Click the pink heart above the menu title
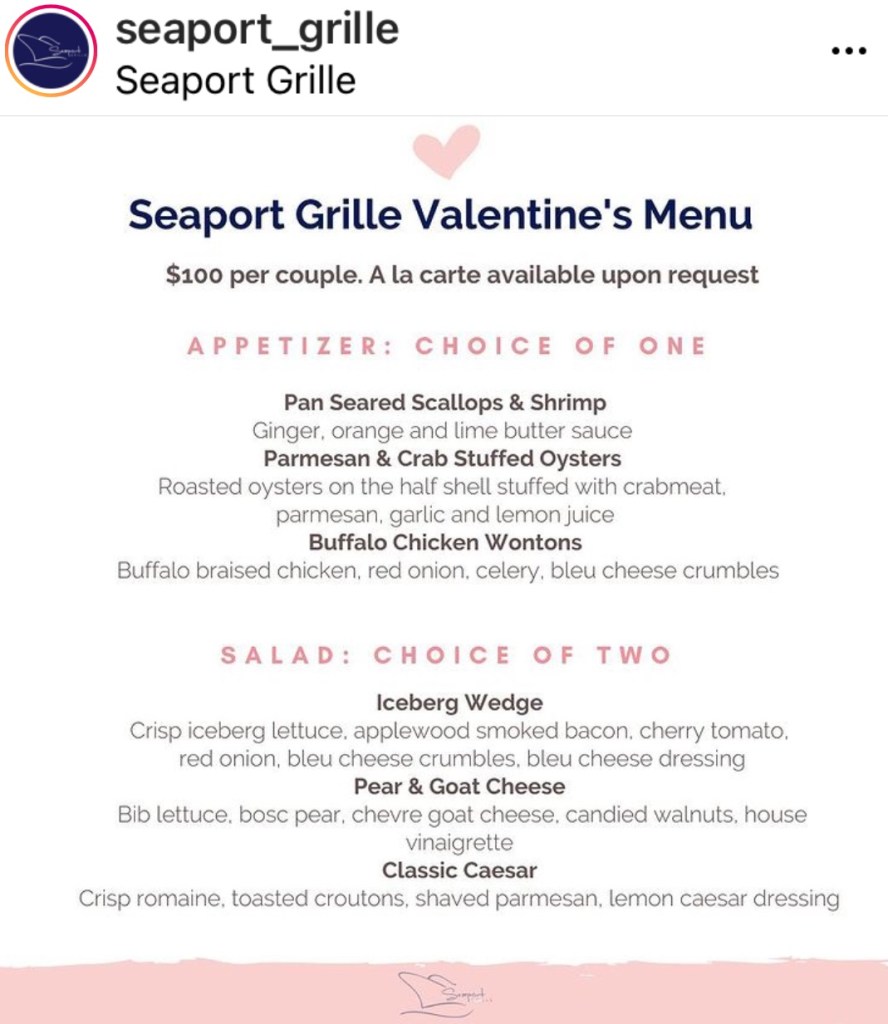888x1024 pixels. click(x=446, y=151)
